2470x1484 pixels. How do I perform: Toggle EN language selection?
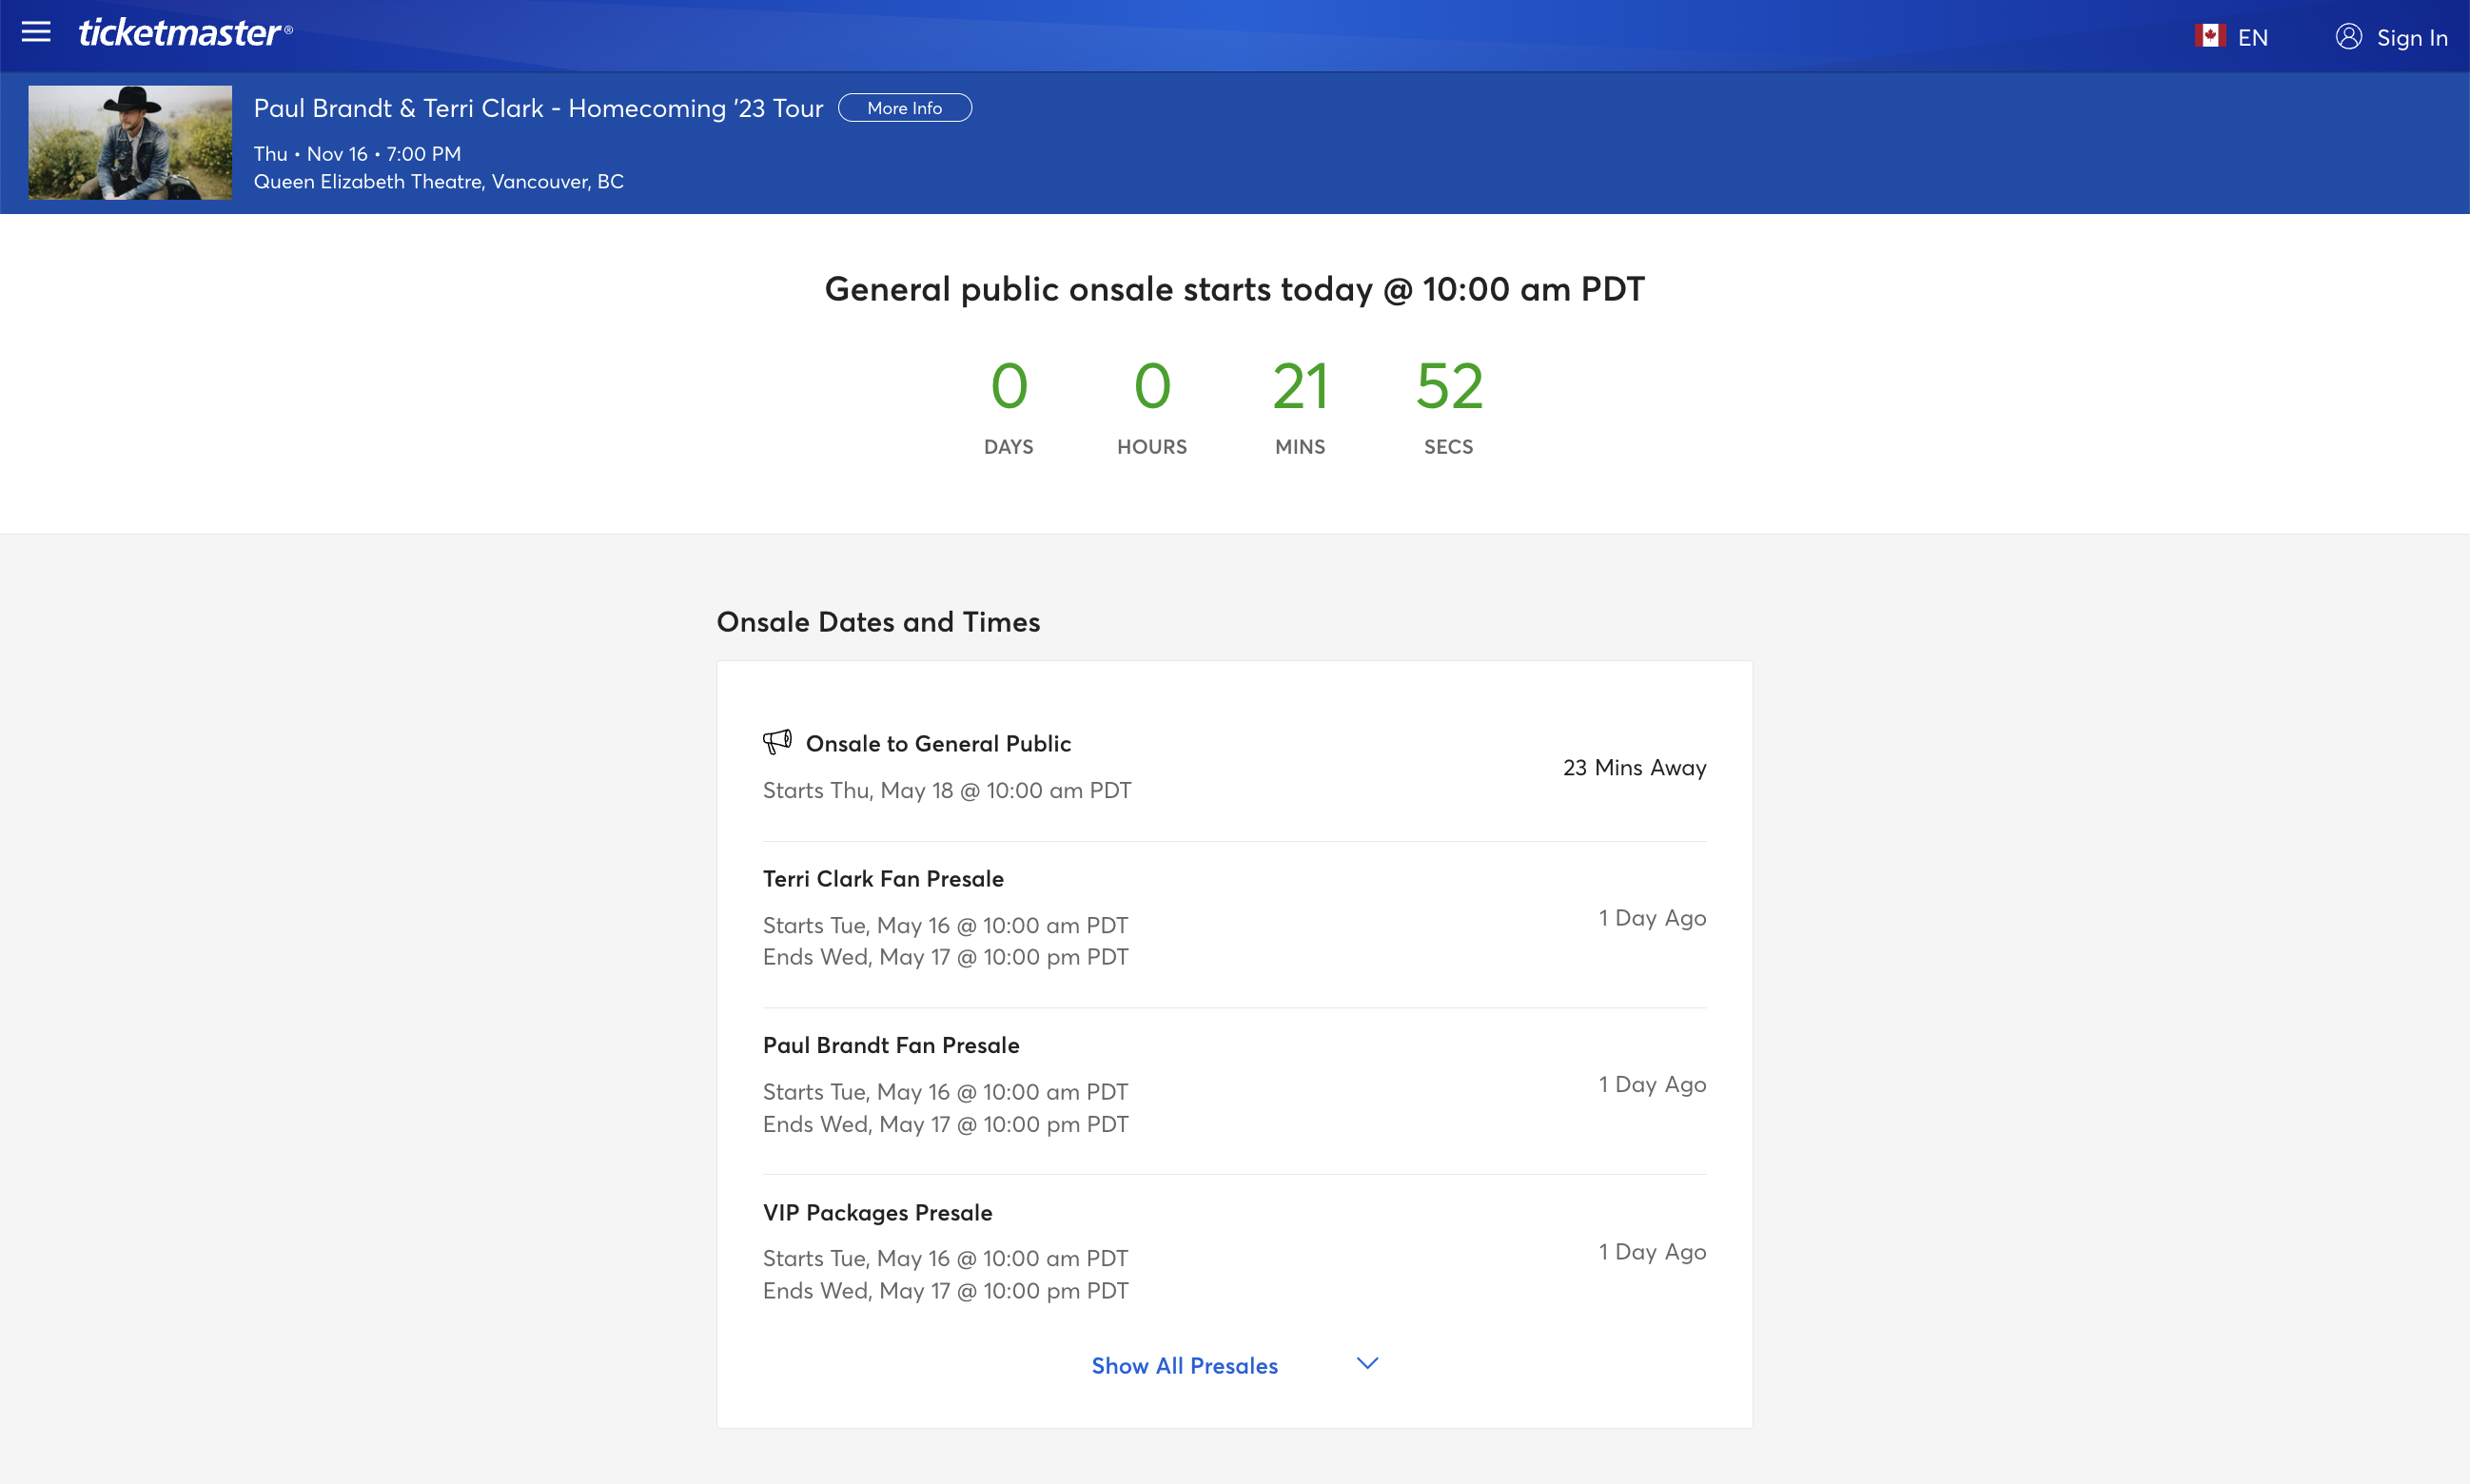[2239, 35]
